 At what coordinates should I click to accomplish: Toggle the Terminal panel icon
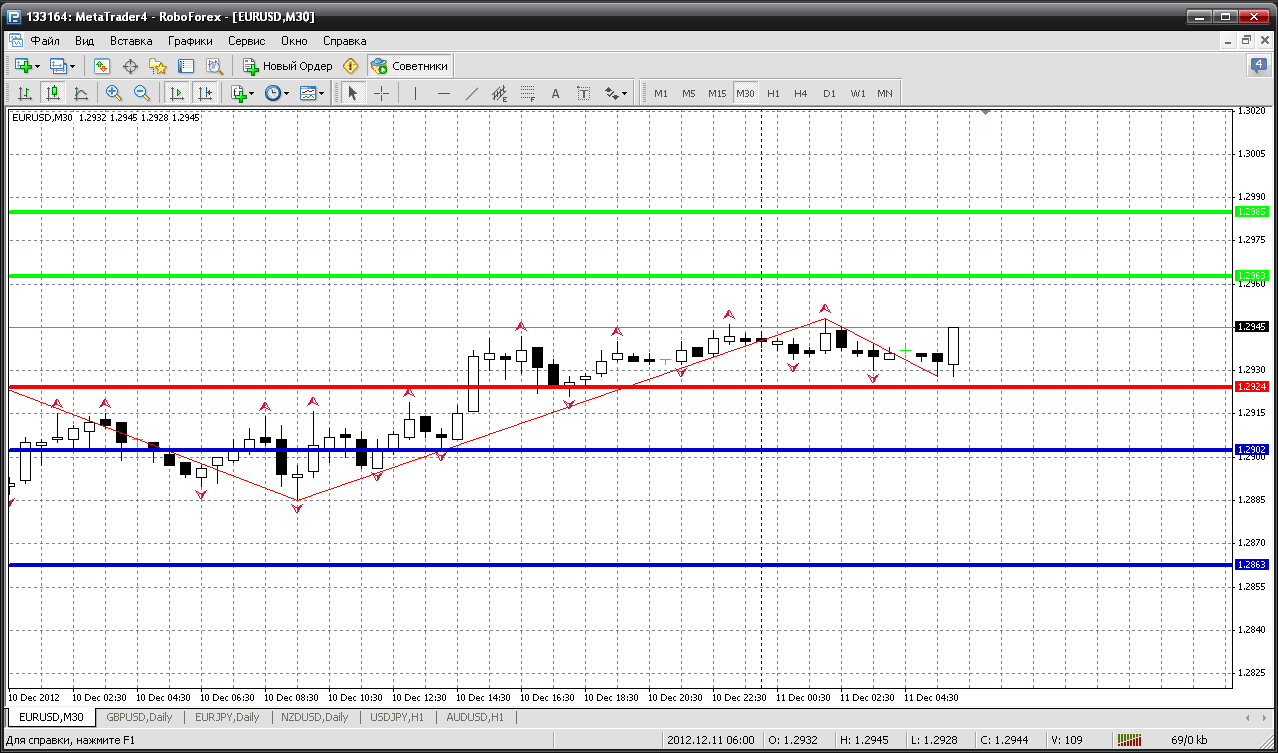[186, 66]
